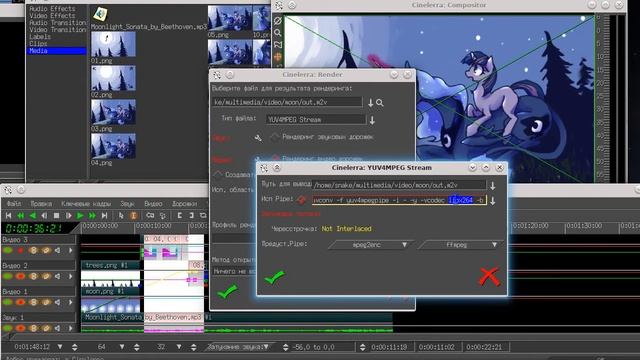Open the Файл menu
Viewport: 640px width, 360px height.
pos(14,203)
